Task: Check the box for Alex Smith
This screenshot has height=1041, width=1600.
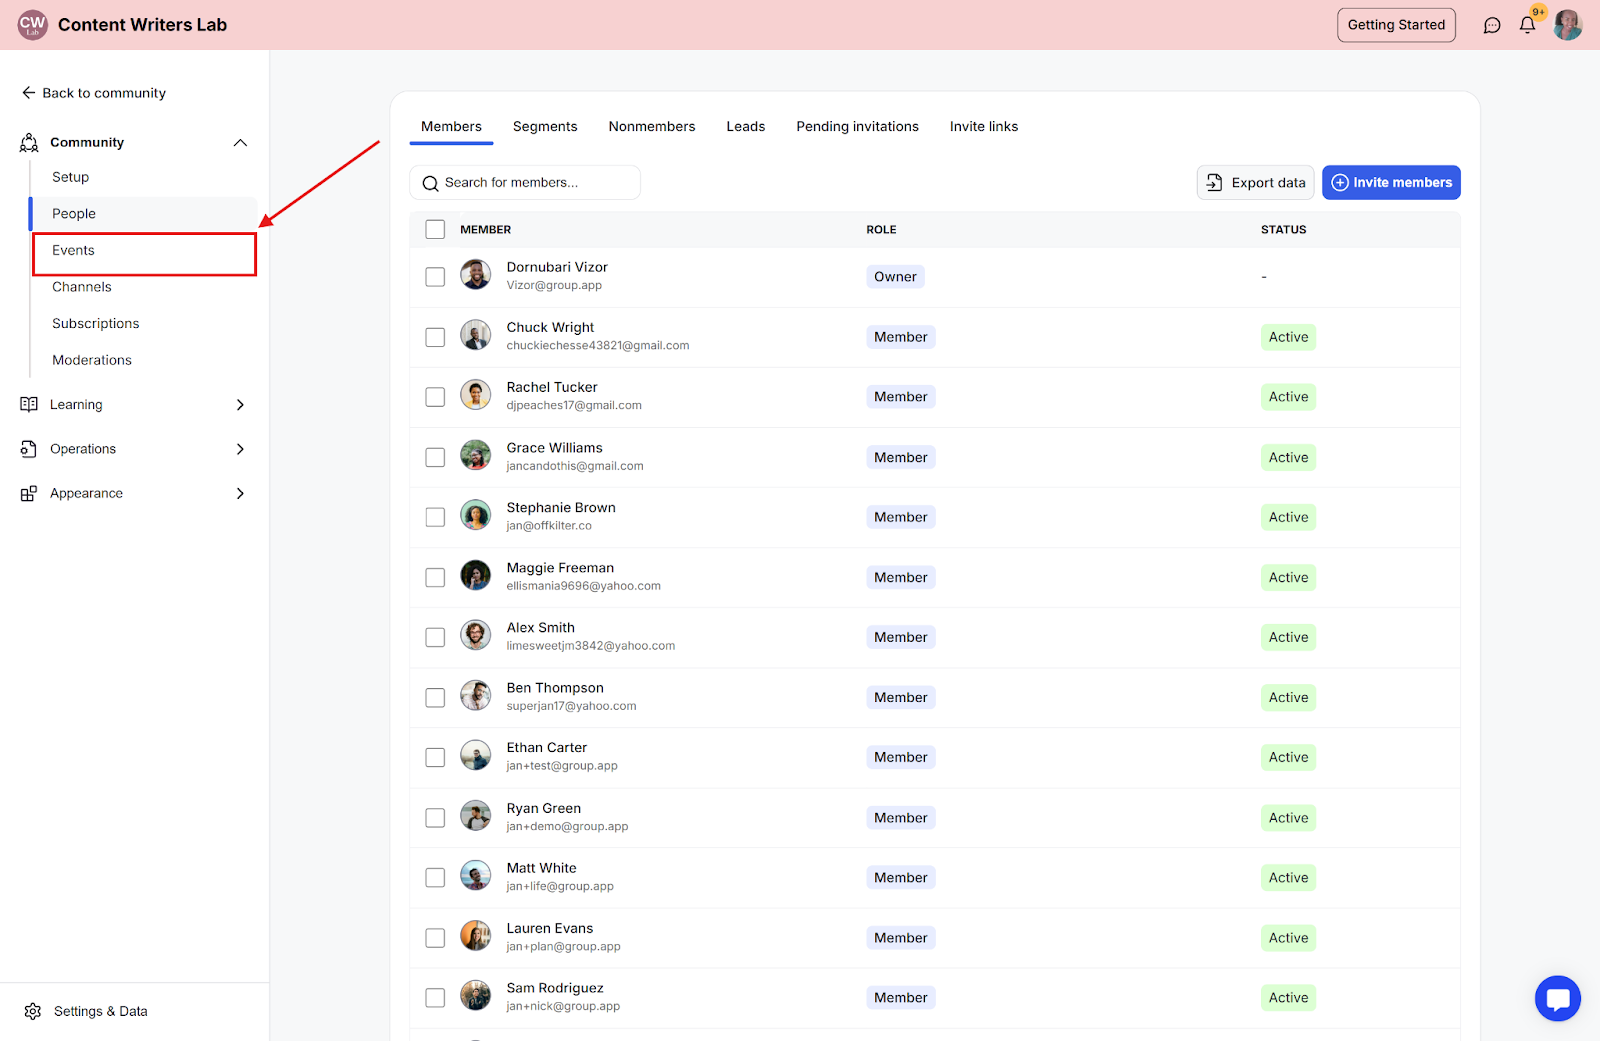Action: click(x=435, y=637)
